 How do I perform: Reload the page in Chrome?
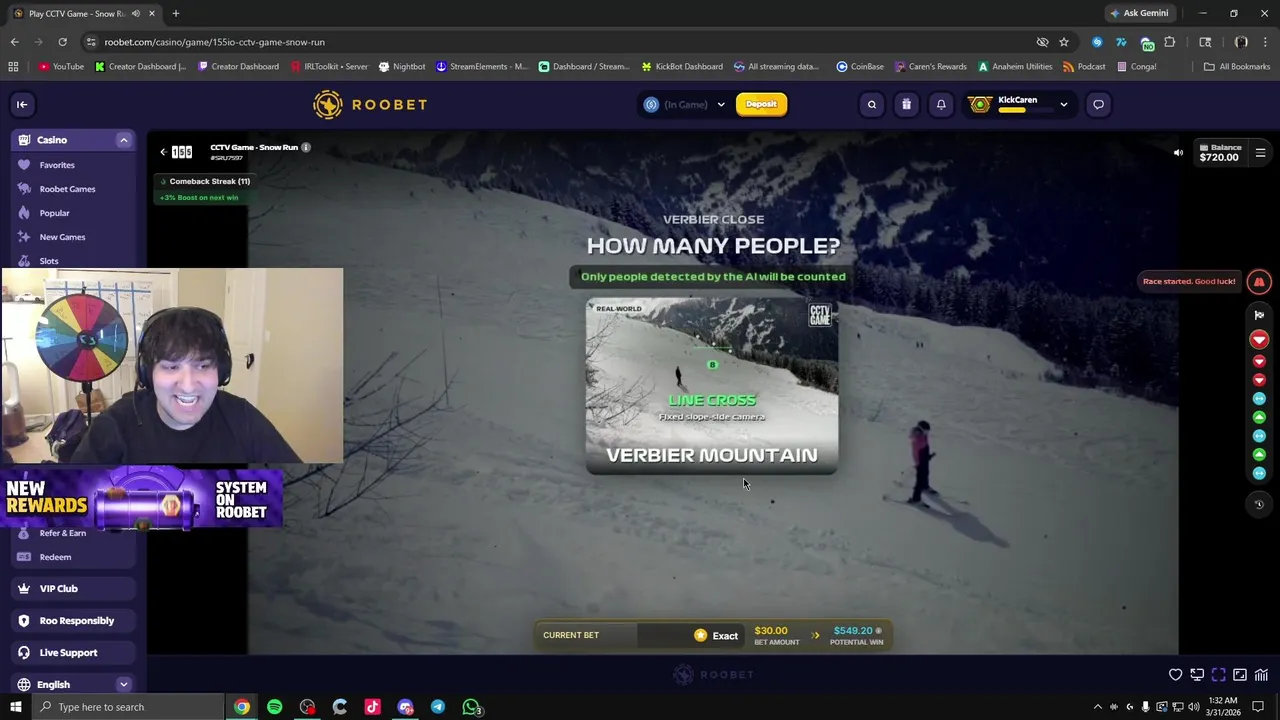62,42
